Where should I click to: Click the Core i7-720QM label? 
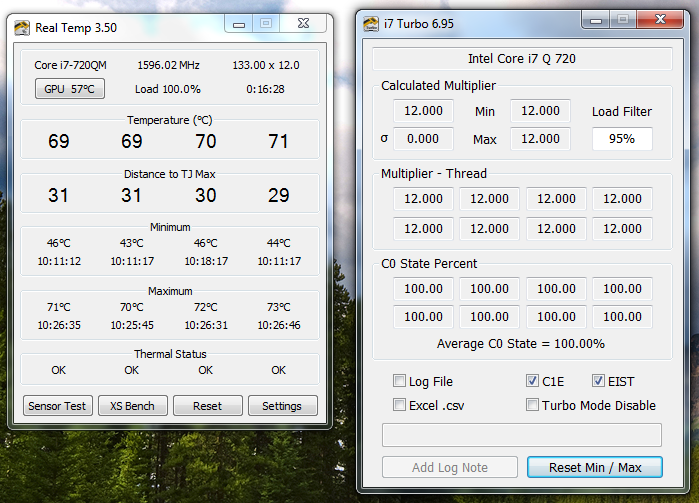tap(70, 65)
